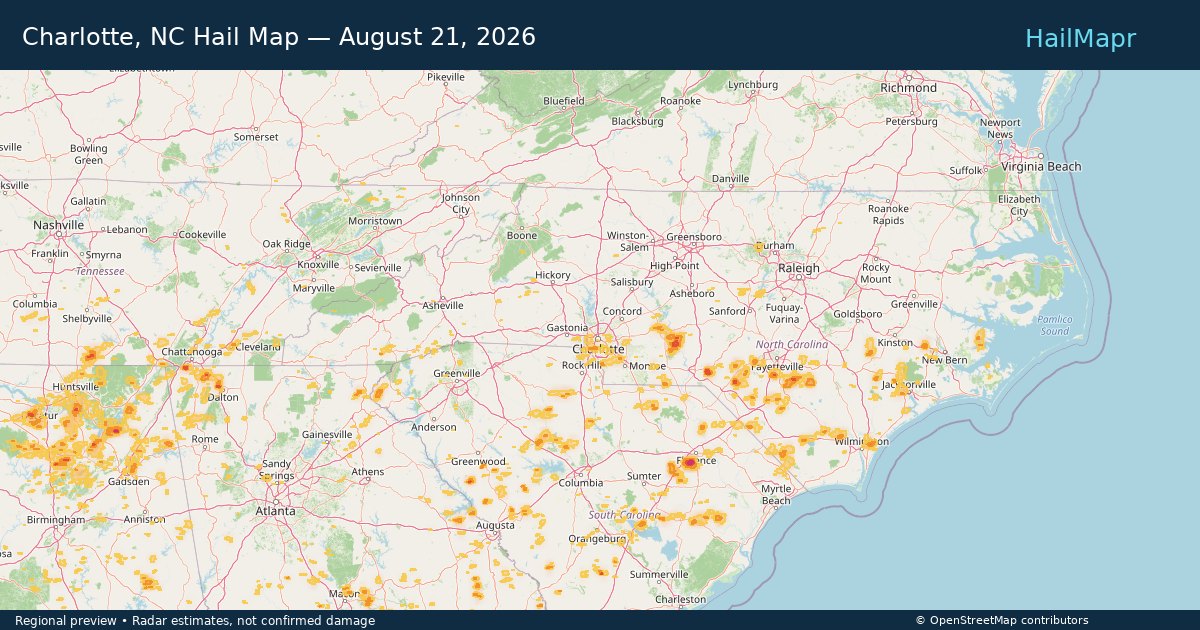Click the Dalton city label

pos(223,397)
